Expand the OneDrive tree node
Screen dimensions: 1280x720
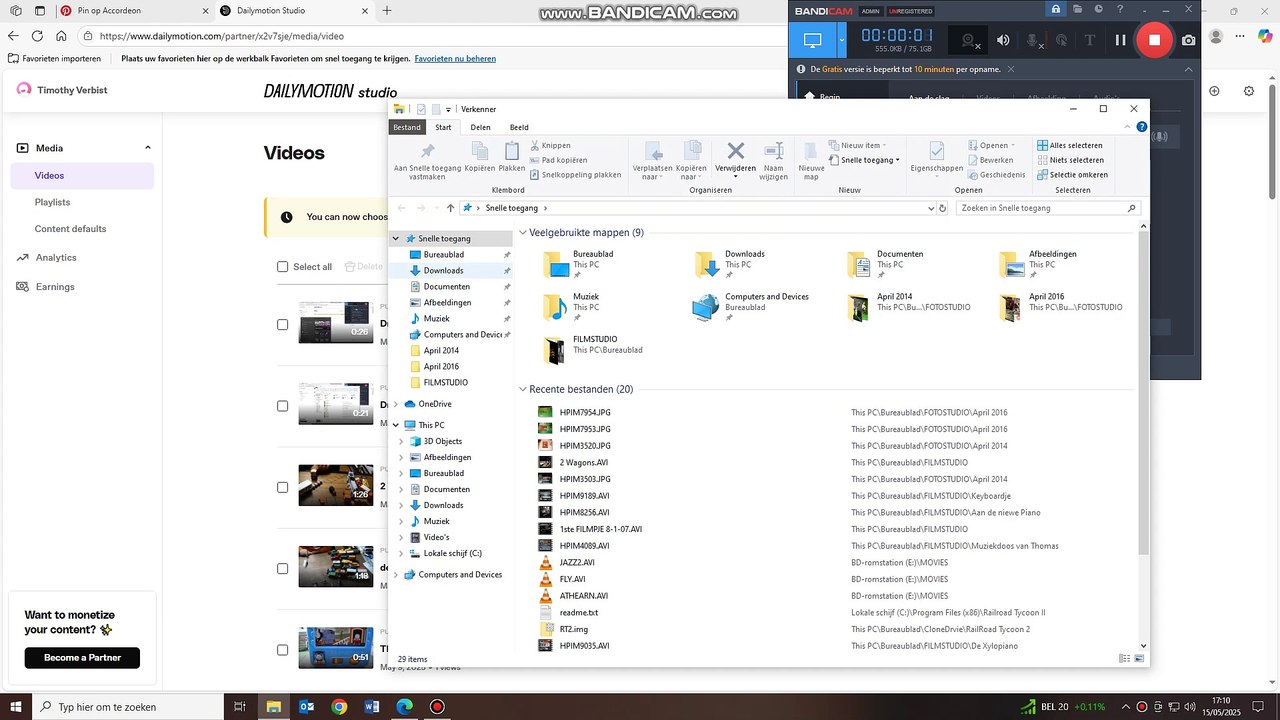coord(396,404)
